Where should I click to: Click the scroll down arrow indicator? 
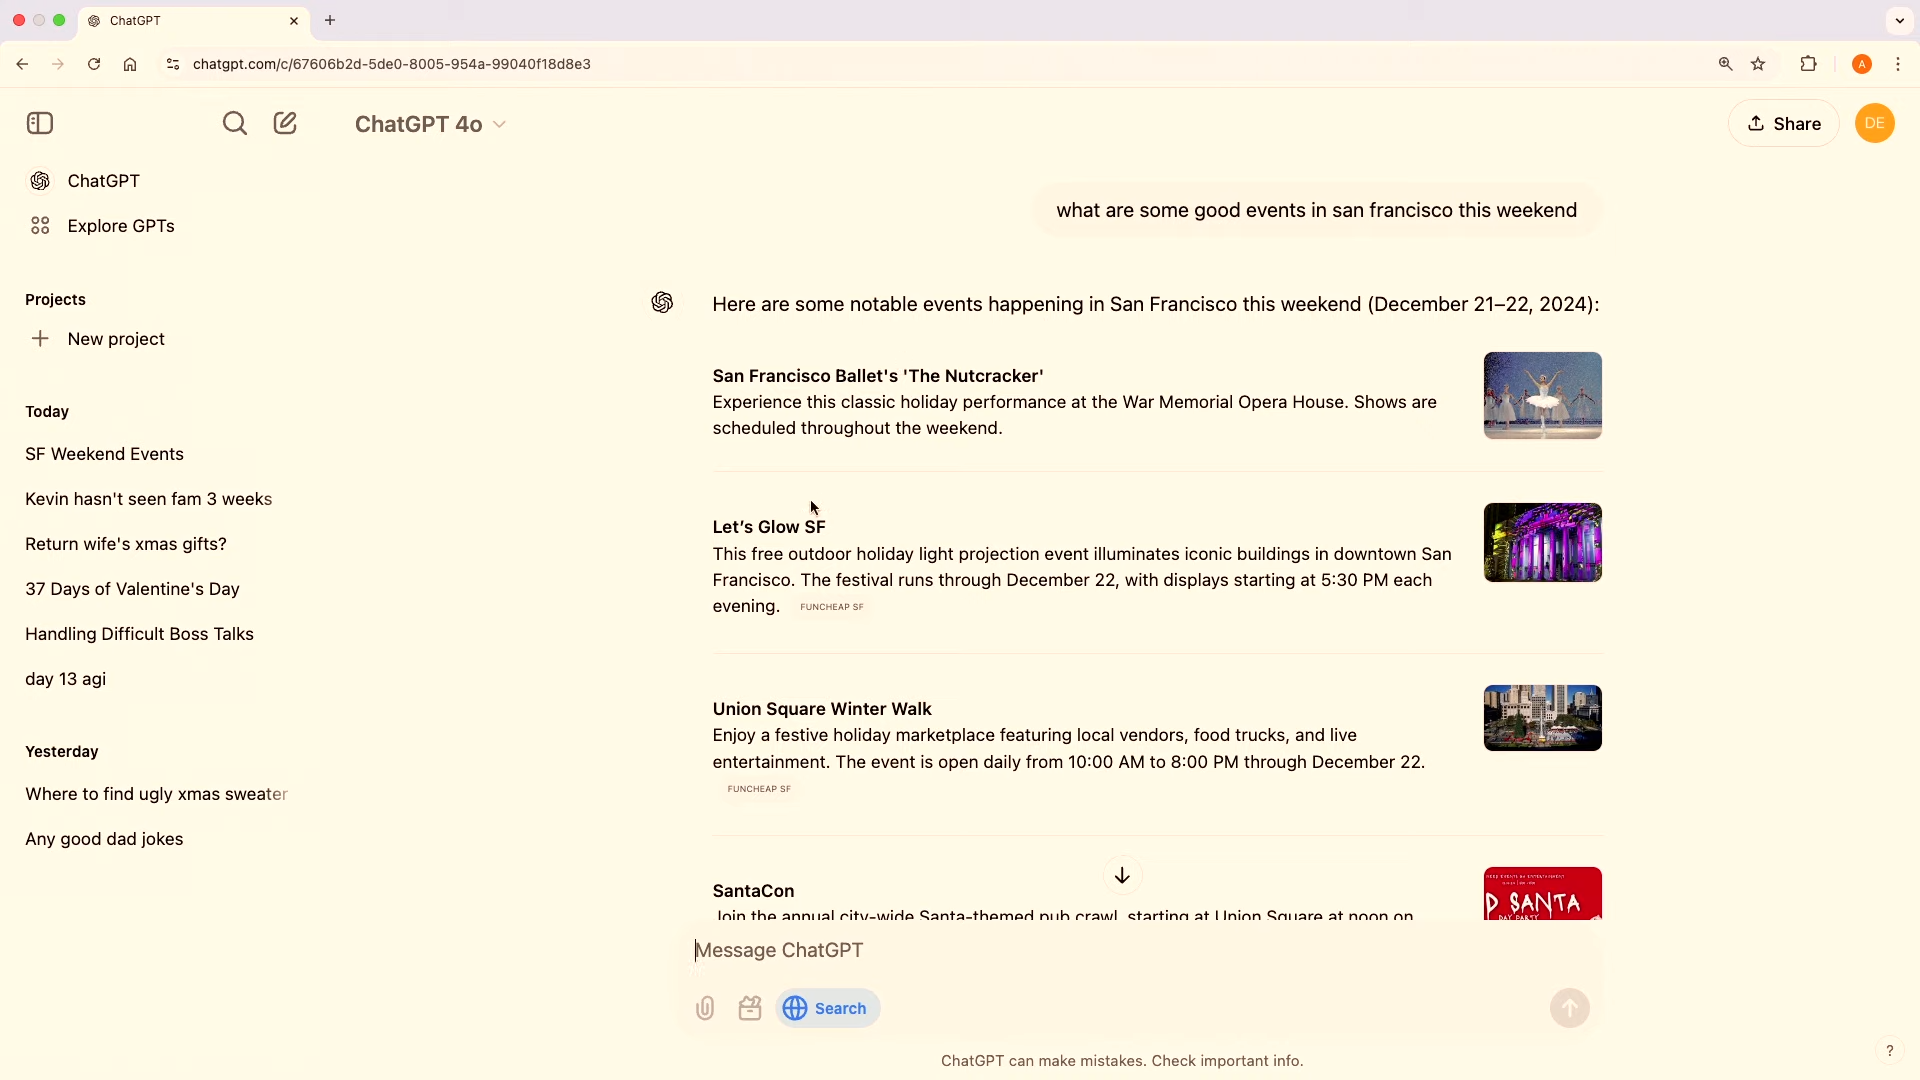click(x=1122, y=874)
